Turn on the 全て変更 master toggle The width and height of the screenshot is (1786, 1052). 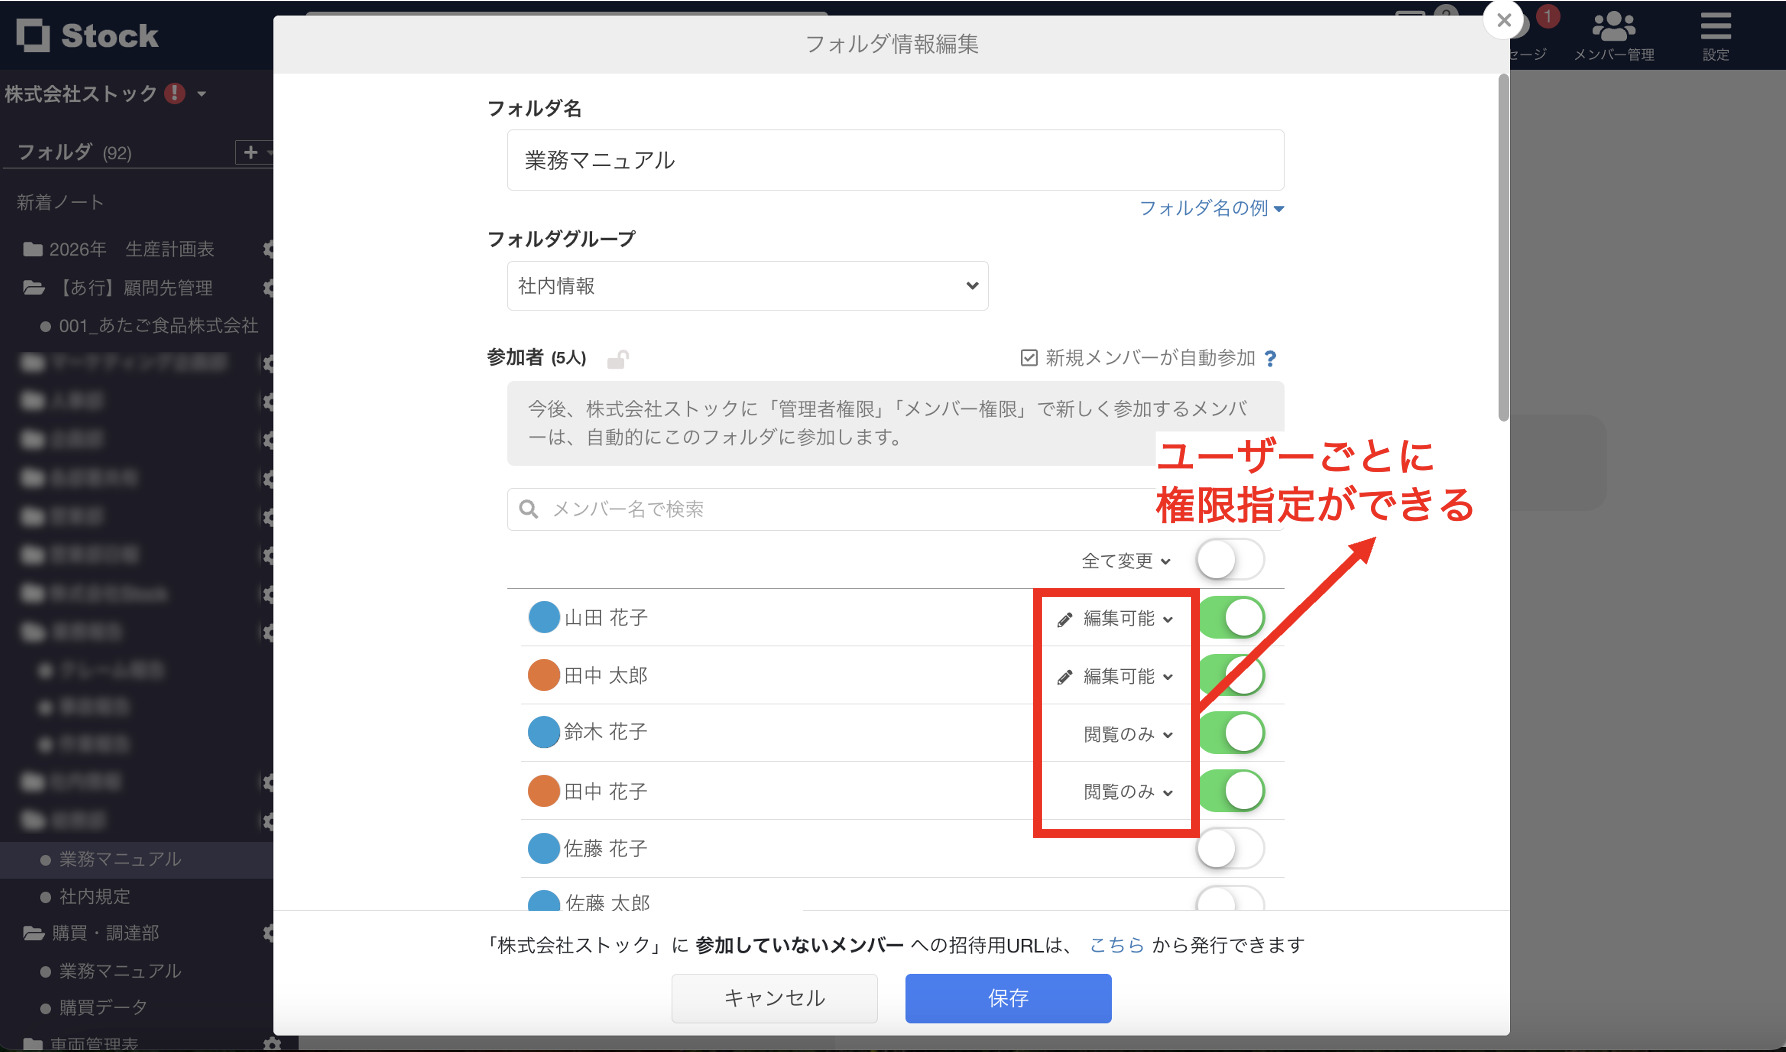tap(1230, 560)
